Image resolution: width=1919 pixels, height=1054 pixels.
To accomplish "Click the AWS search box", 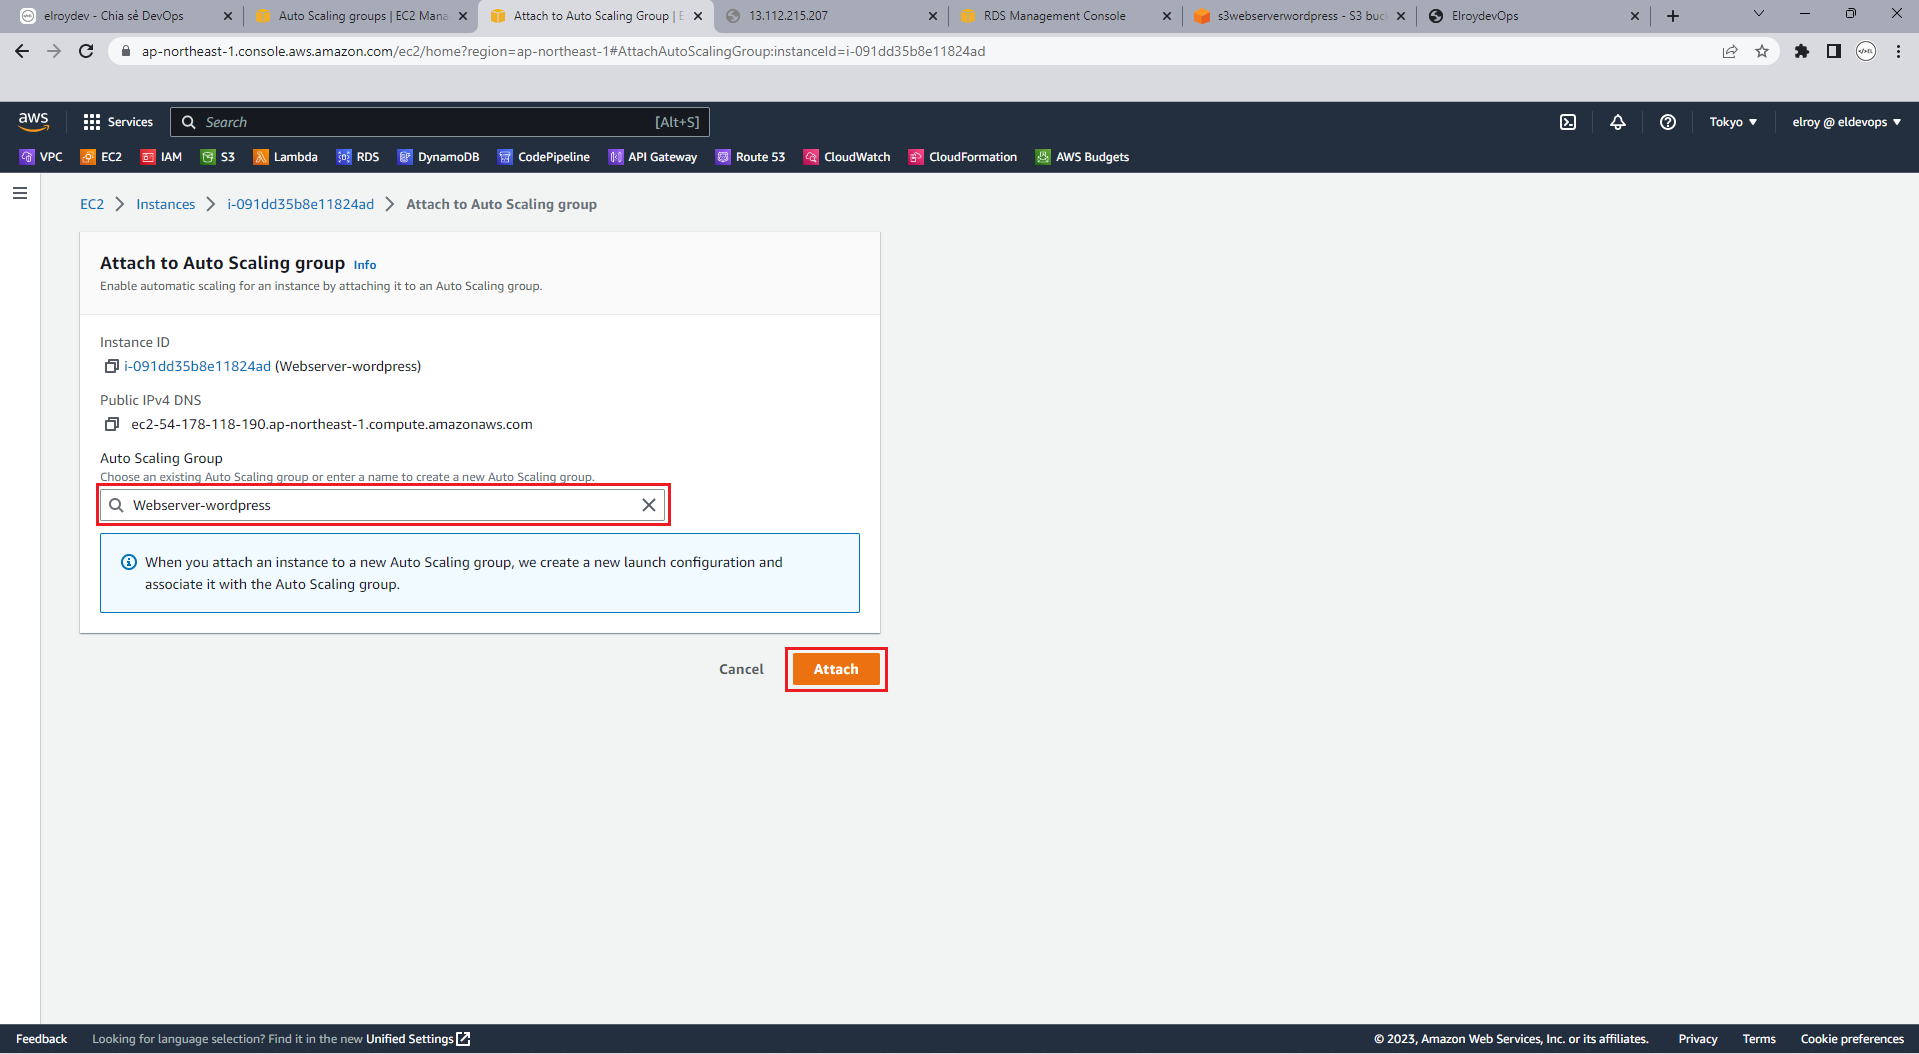I will [x=440, y=122].
